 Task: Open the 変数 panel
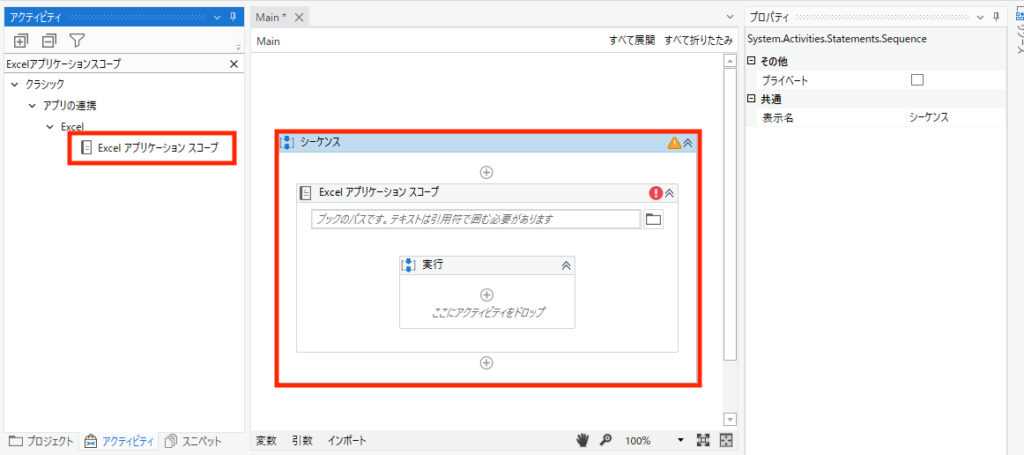[266, 441]
